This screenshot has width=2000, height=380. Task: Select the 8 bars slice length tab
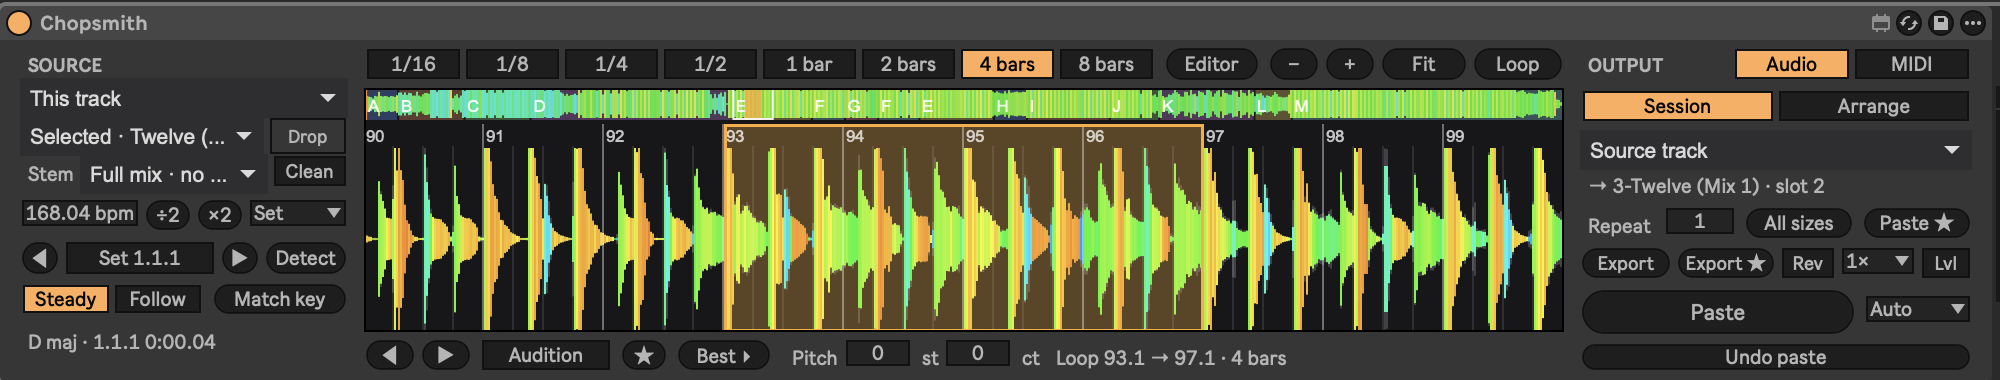[1106, 64]
